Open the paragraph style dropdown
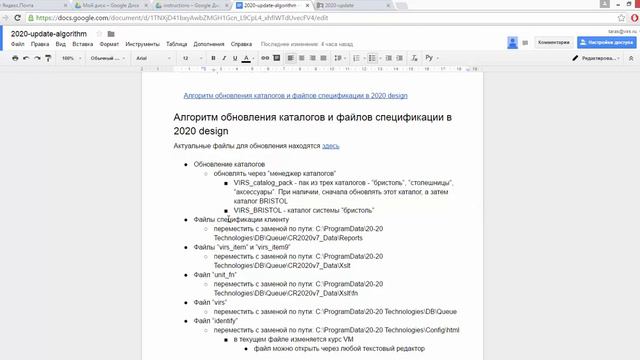The width and height of the screenshot is (640, 360). tap(108, 58)
